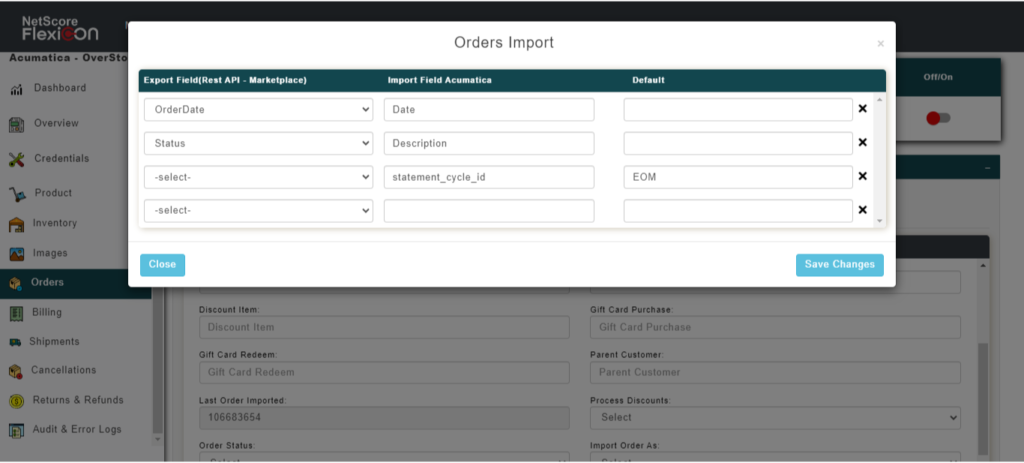The image size is (1024, 463).
Task: Dismiss the Orders Import dialog with X
Action: (880, 44)
